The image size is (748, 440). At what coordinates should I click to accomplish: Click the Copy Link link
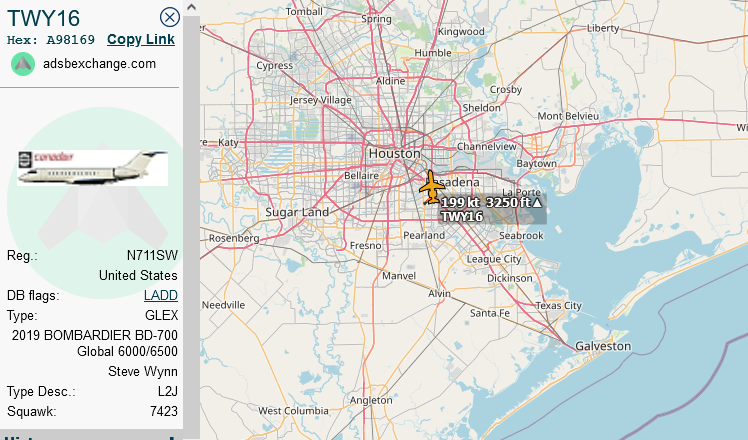pos(141,40)
